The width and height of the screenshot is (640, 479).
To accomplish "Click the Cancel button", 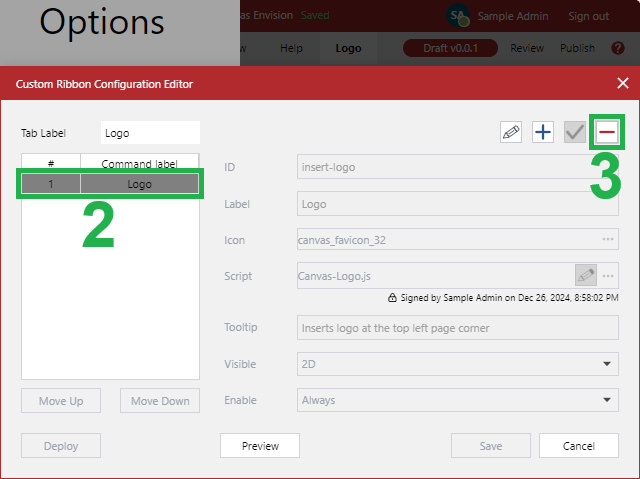I will (x=578, y=446).
